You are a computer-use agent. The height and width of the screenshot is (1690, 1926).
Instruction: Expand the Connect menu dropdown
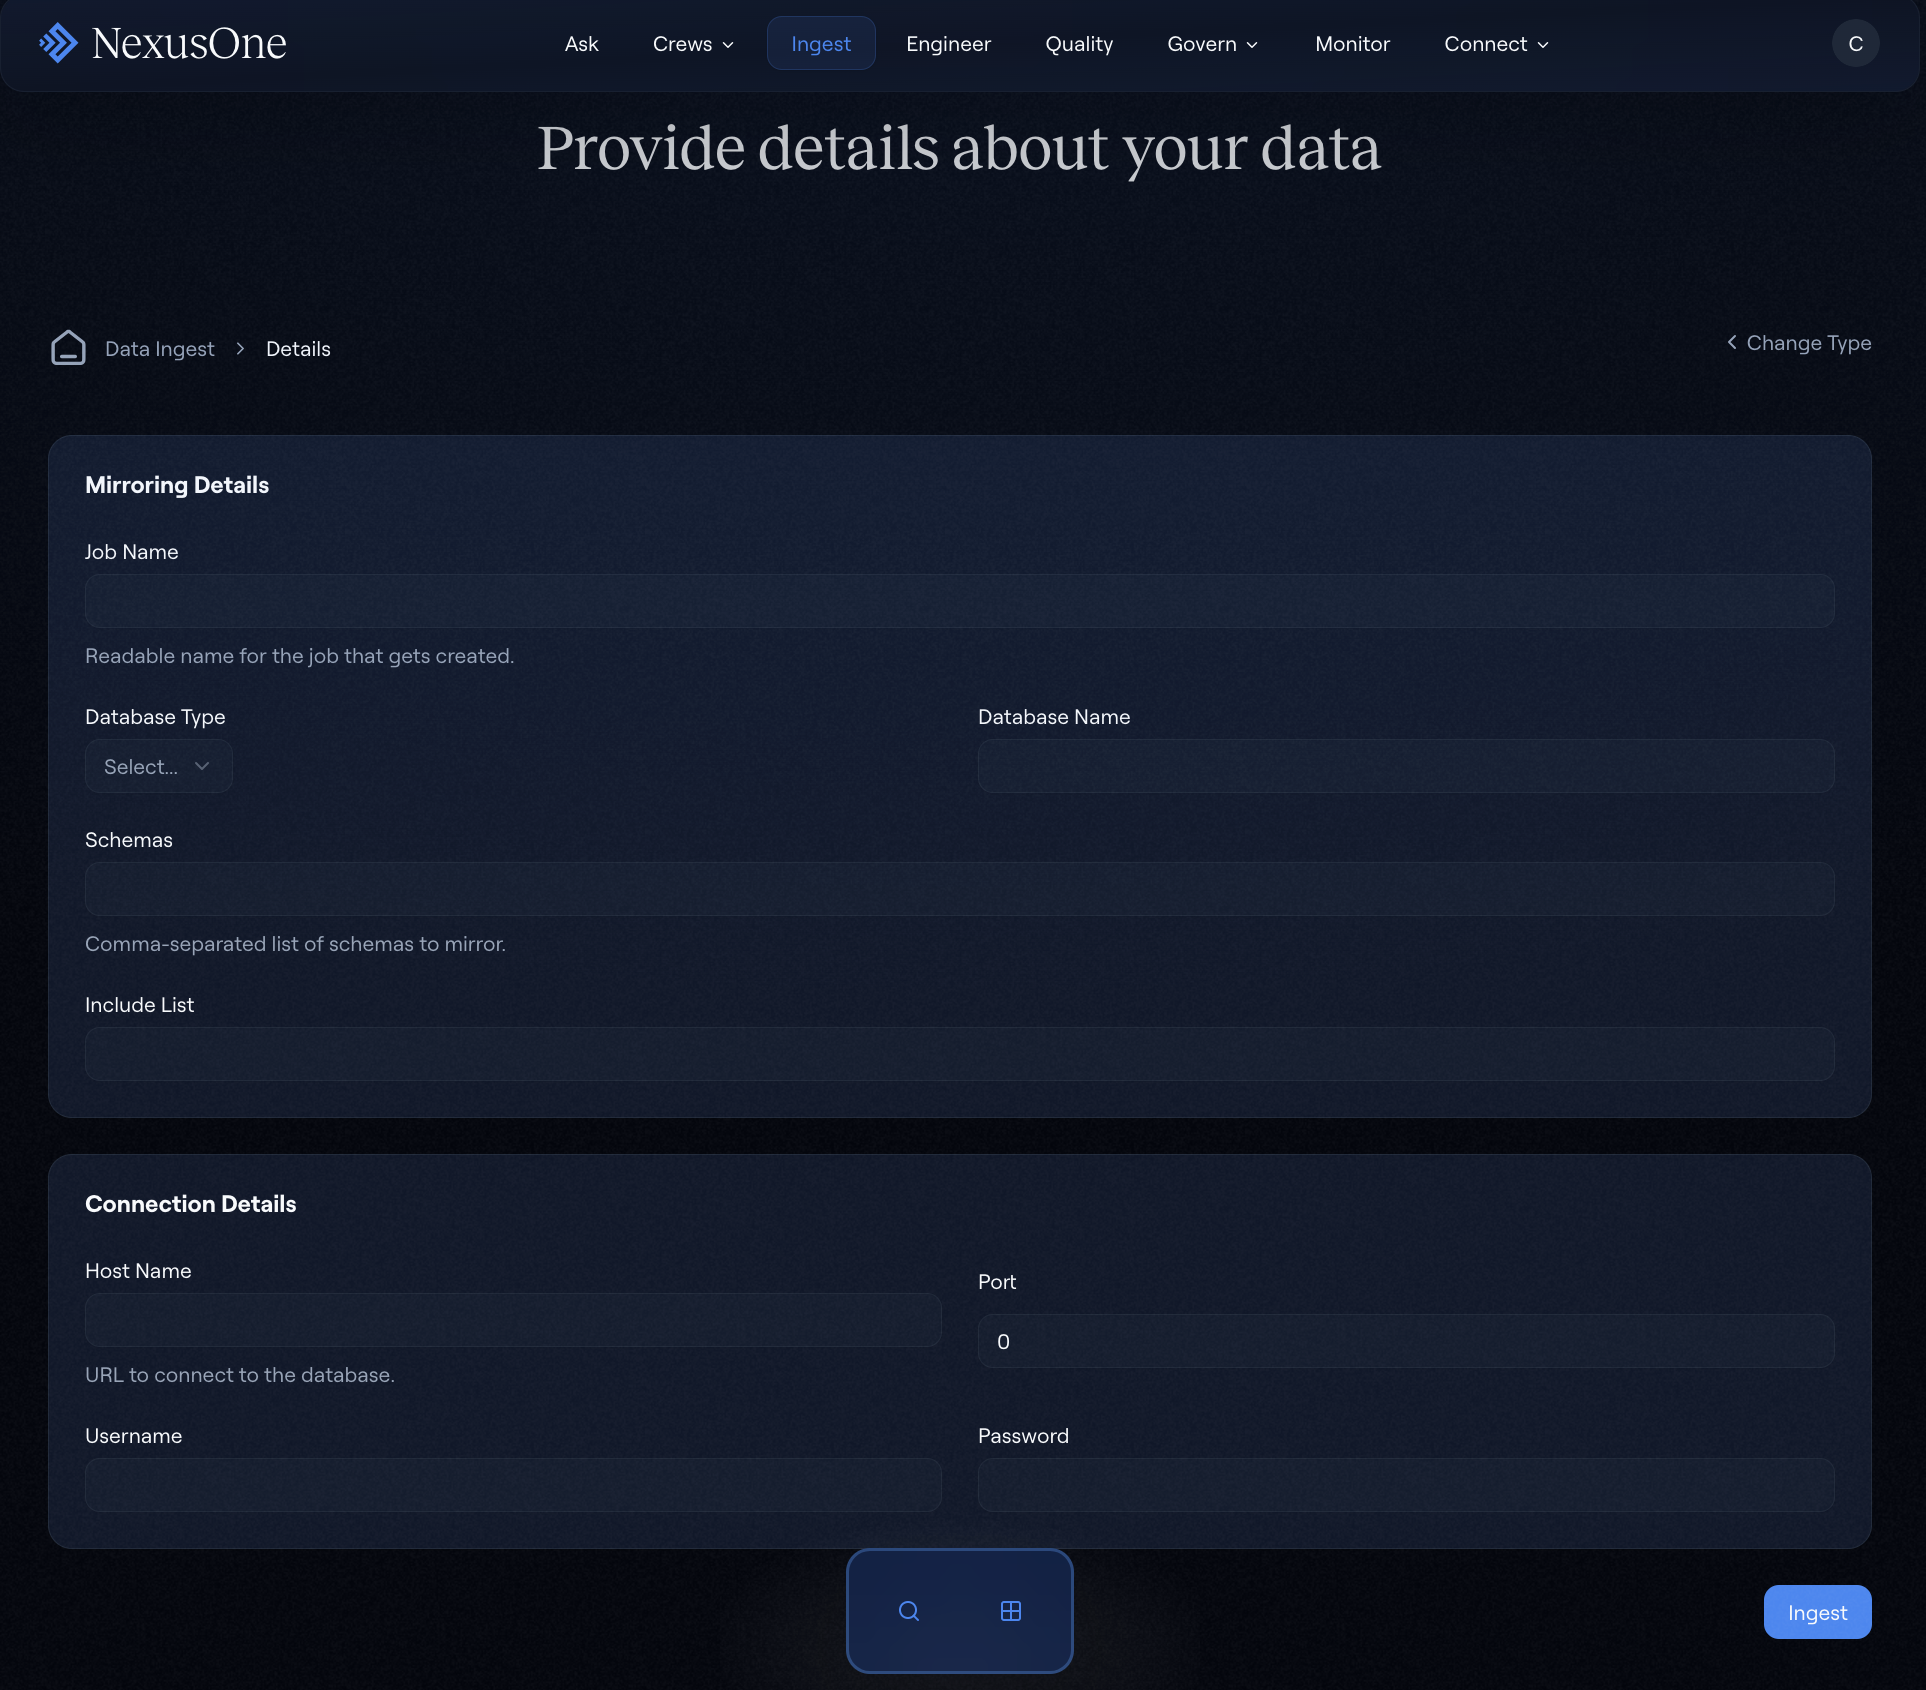coord(1496,44)
